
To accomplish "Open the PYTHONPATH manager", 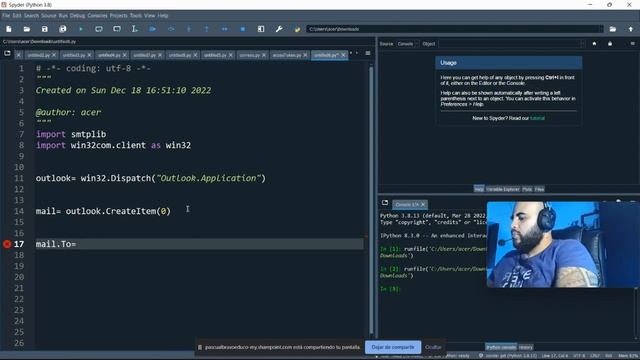I will coord(297,29).
